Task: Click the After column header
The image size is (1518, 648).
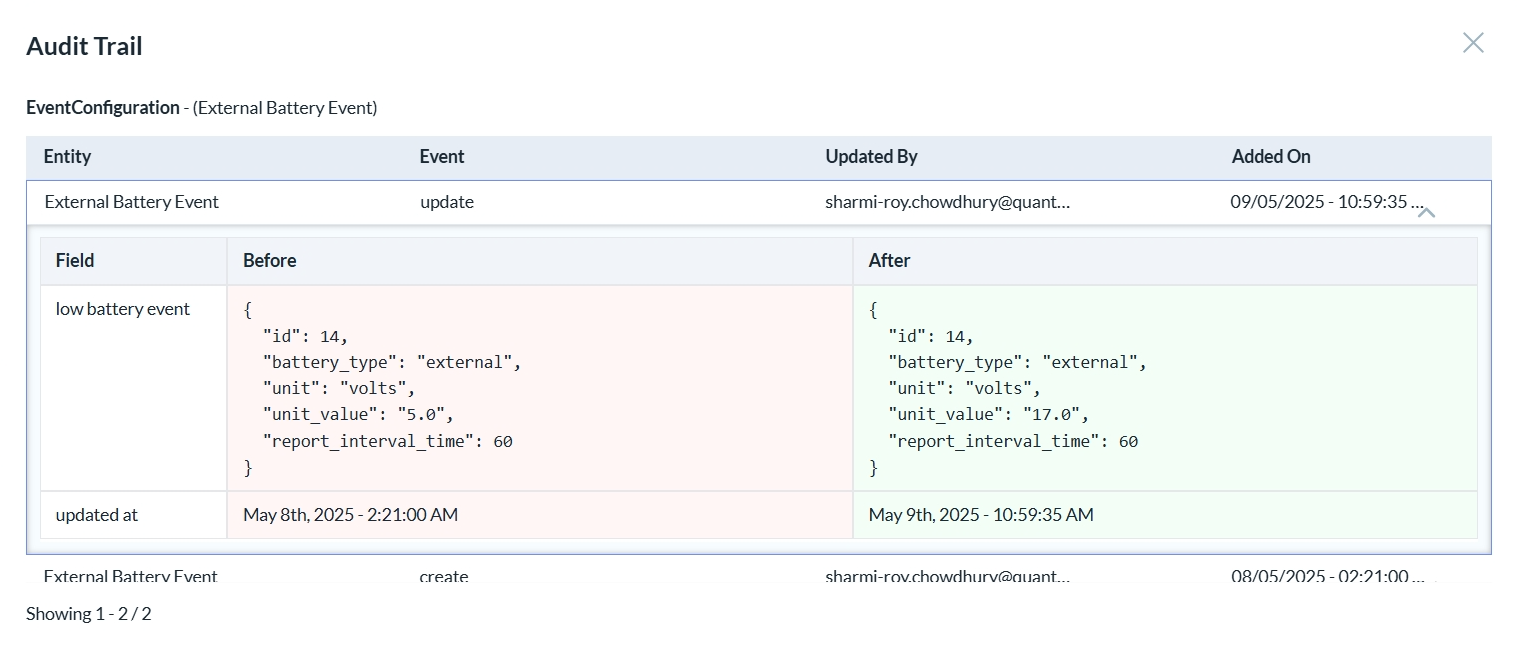Action: (x=889, y=261)
